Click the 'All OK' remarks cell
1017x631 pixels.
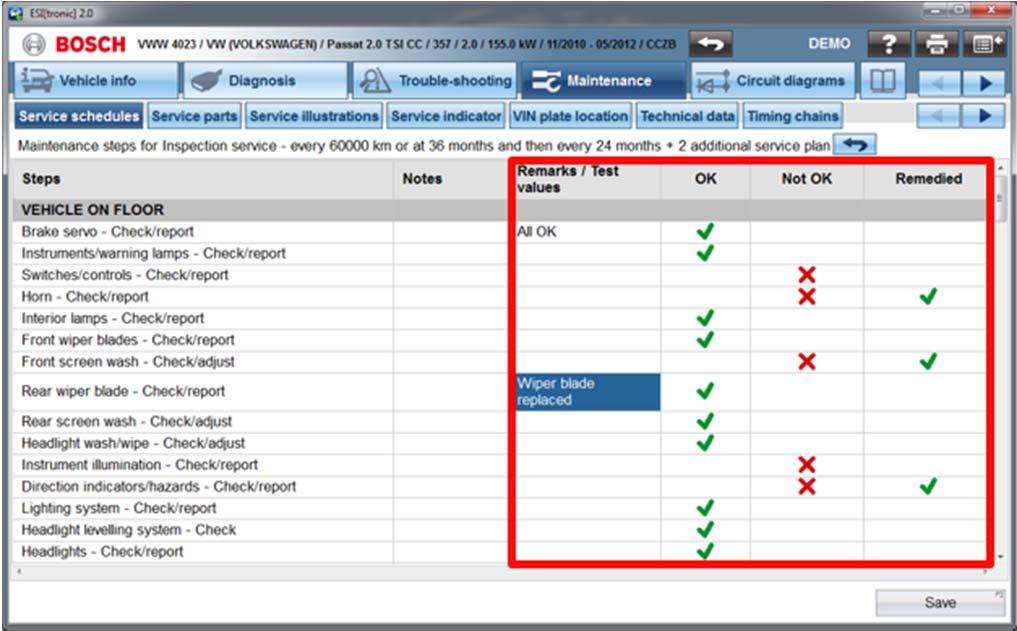(588, 232)
